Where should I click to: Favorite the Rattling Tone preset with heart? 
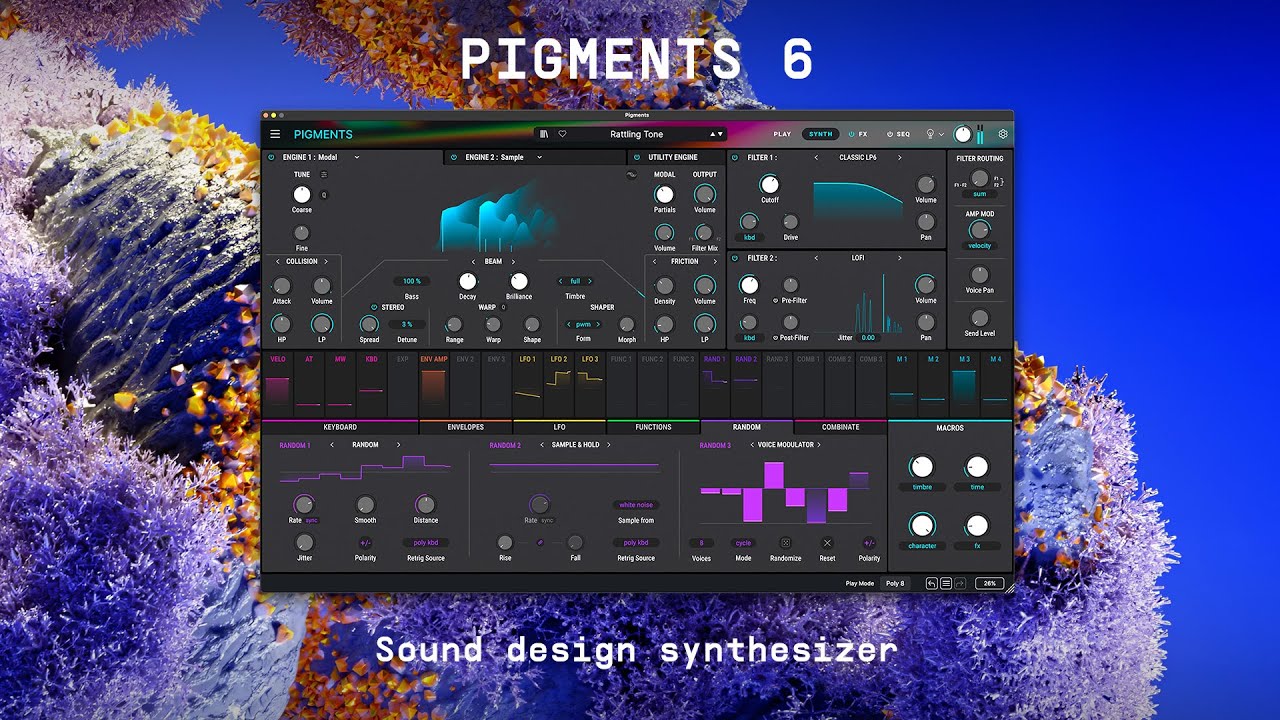[562, 134]
